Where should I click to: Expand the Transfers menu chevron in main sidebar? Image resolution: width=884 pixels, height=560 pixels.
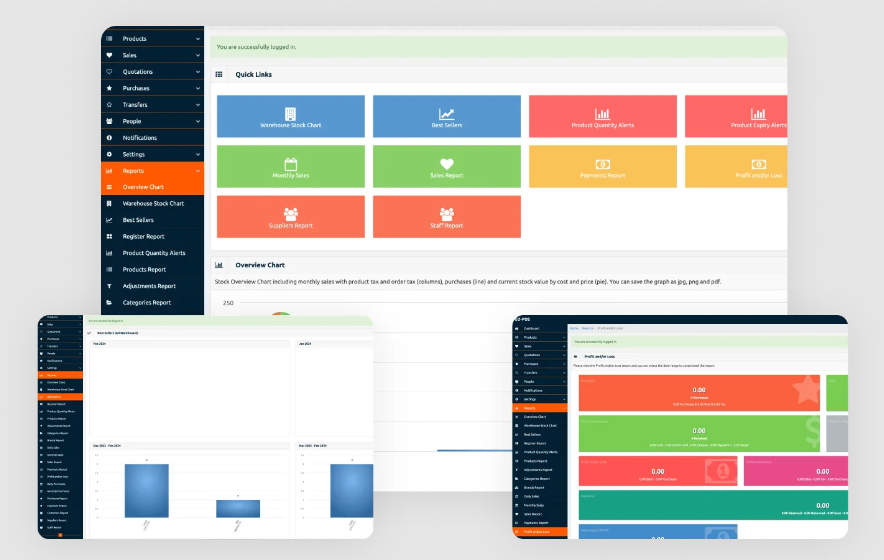click(x=198, y=105)
